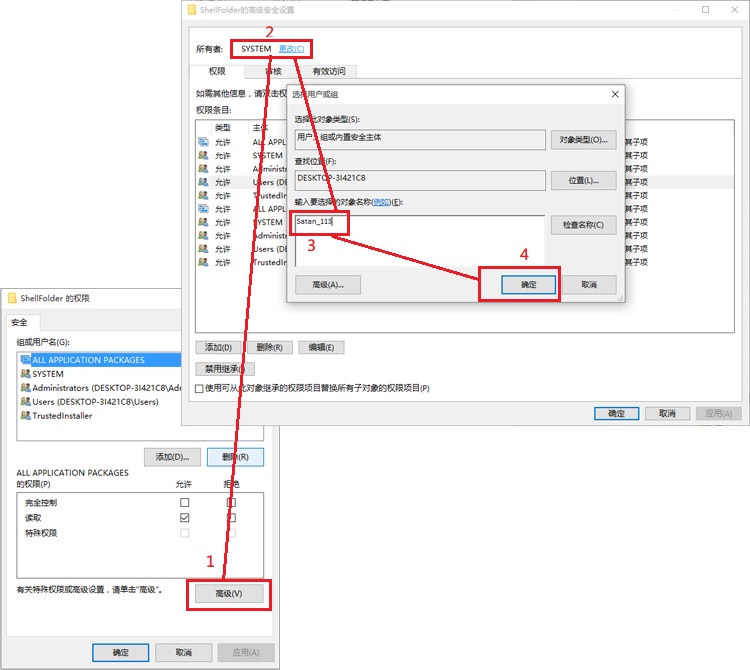Select the Administrators group icon entry
The height and width of the screenshot is (670, 750).
click(24, 388)
